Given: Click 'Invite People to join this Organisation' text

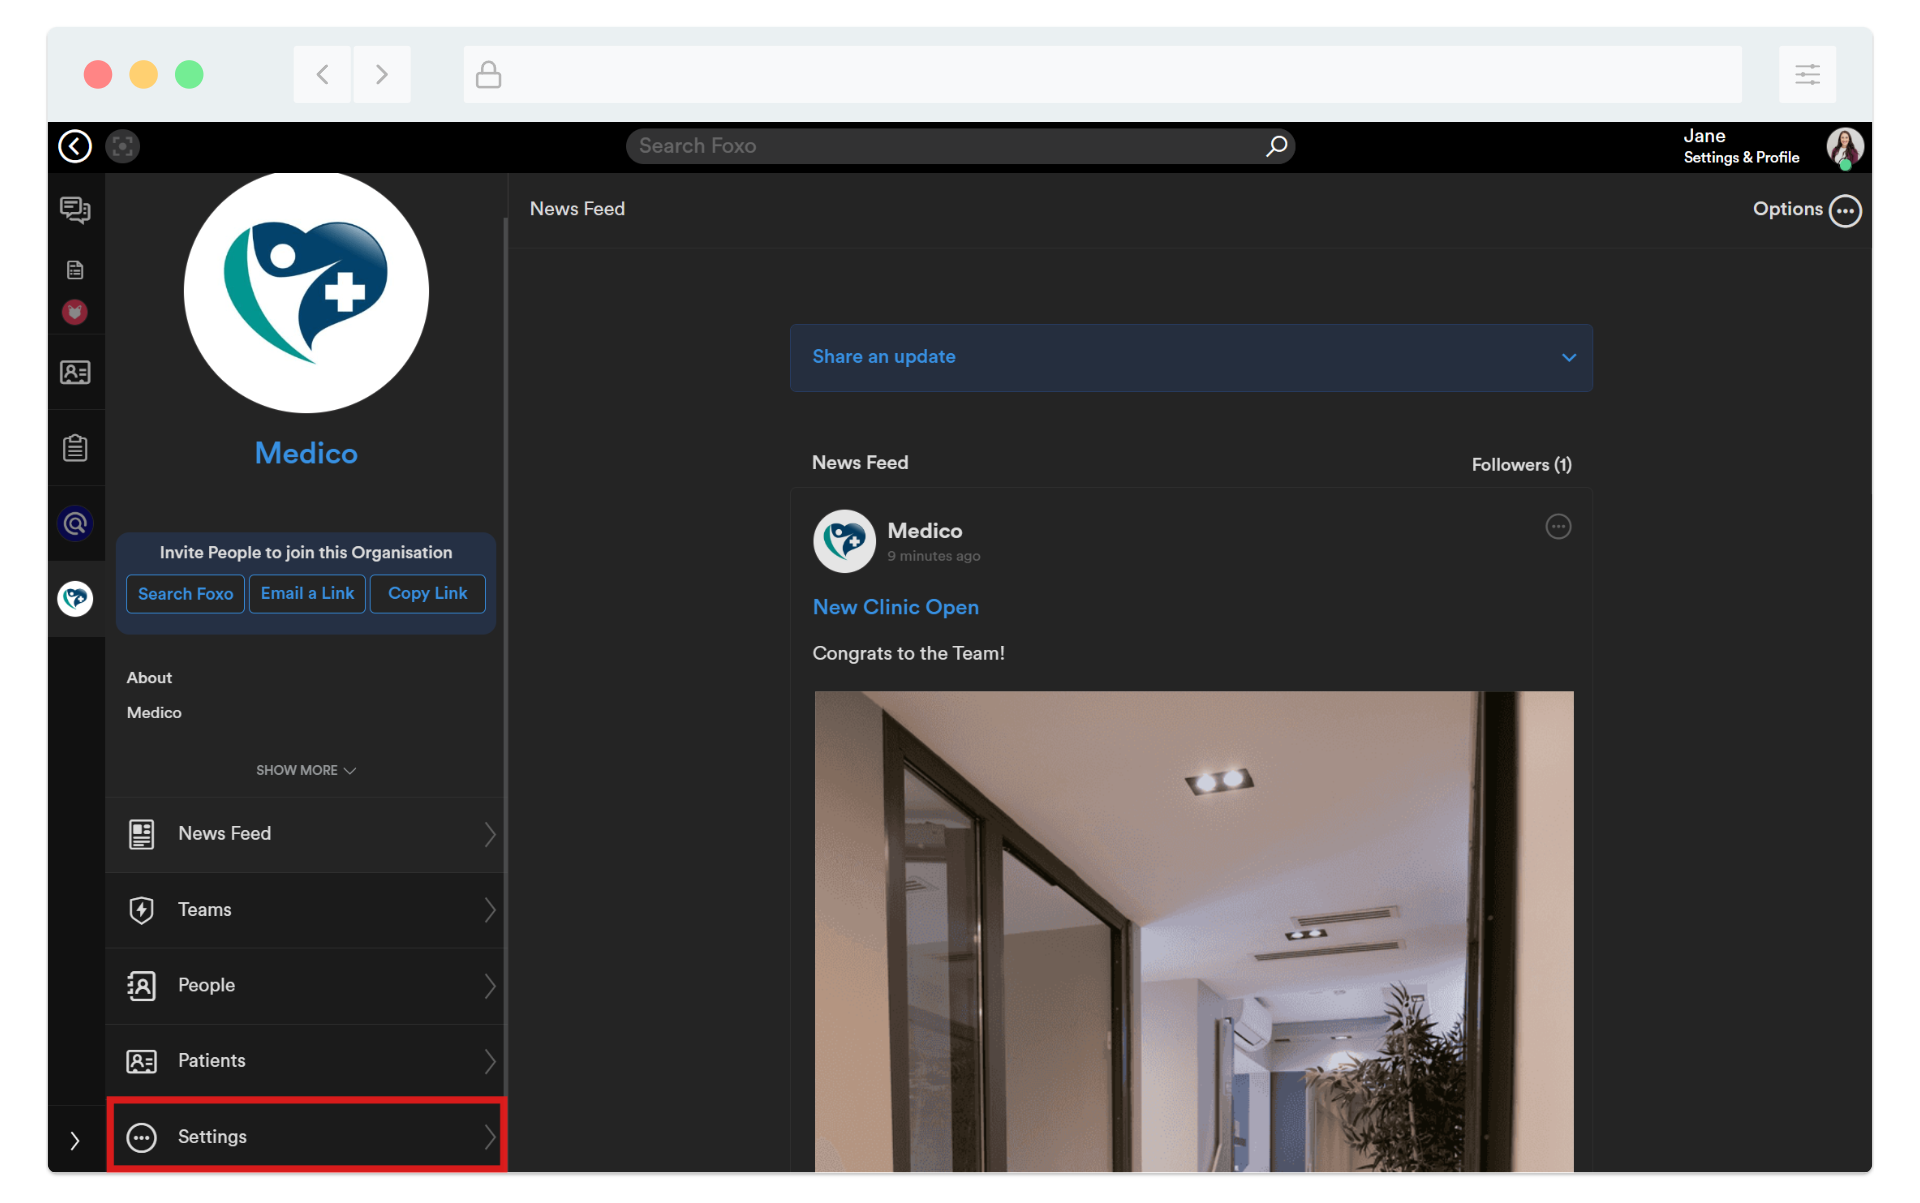Looking at the screenshot, I should (x=306, y=553).
